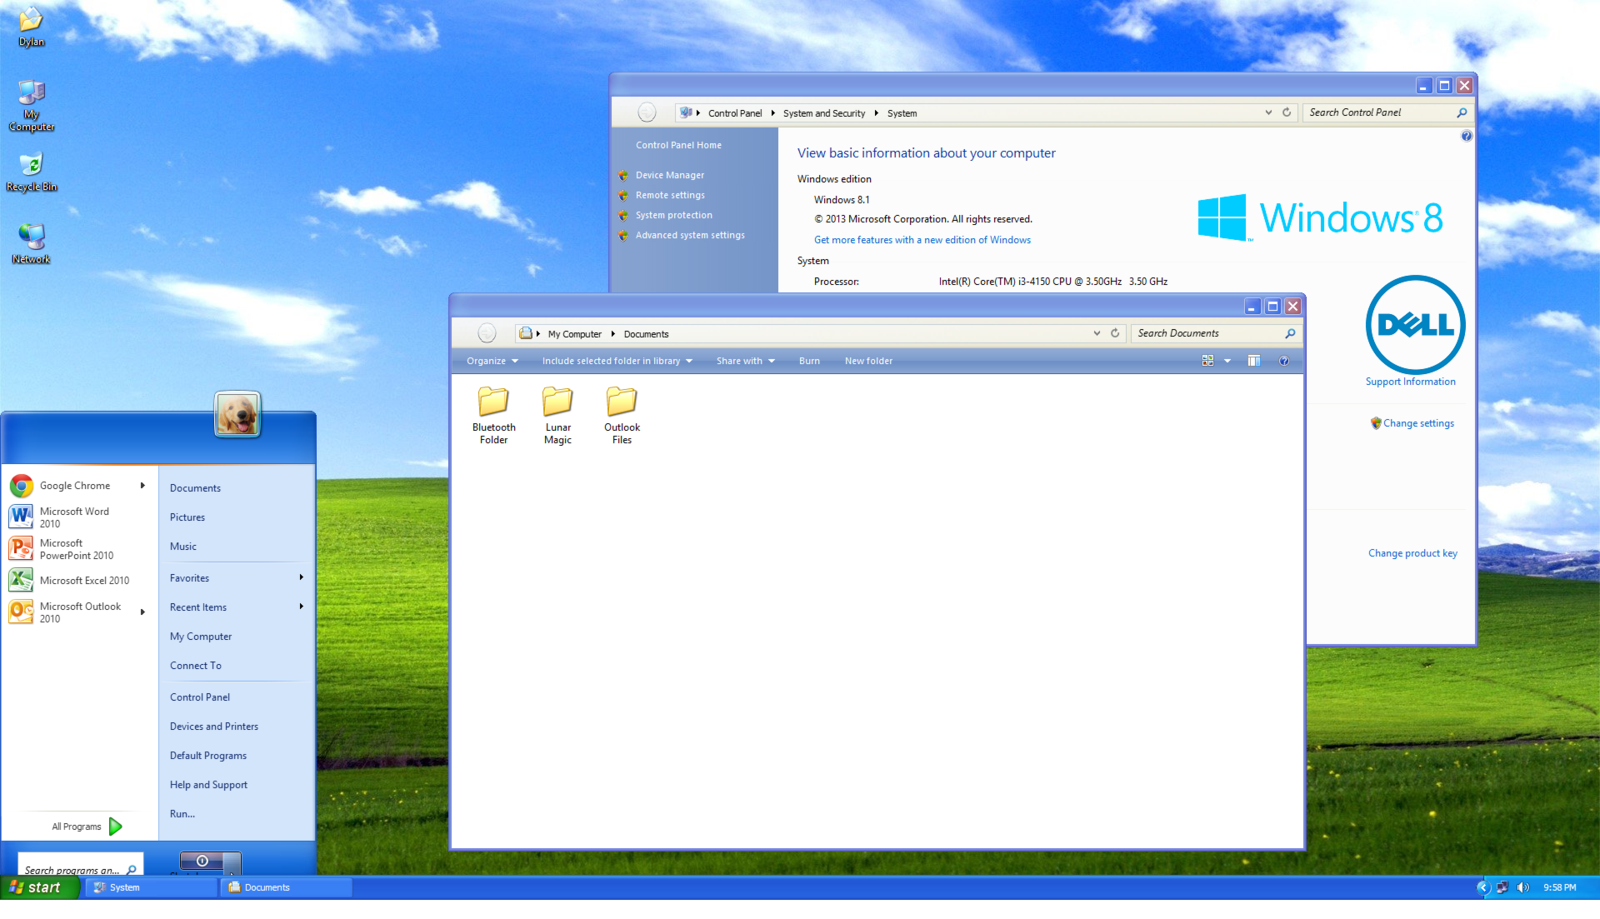Open Music from Start menu
The image size is (1600, 919).
point(183,546)
